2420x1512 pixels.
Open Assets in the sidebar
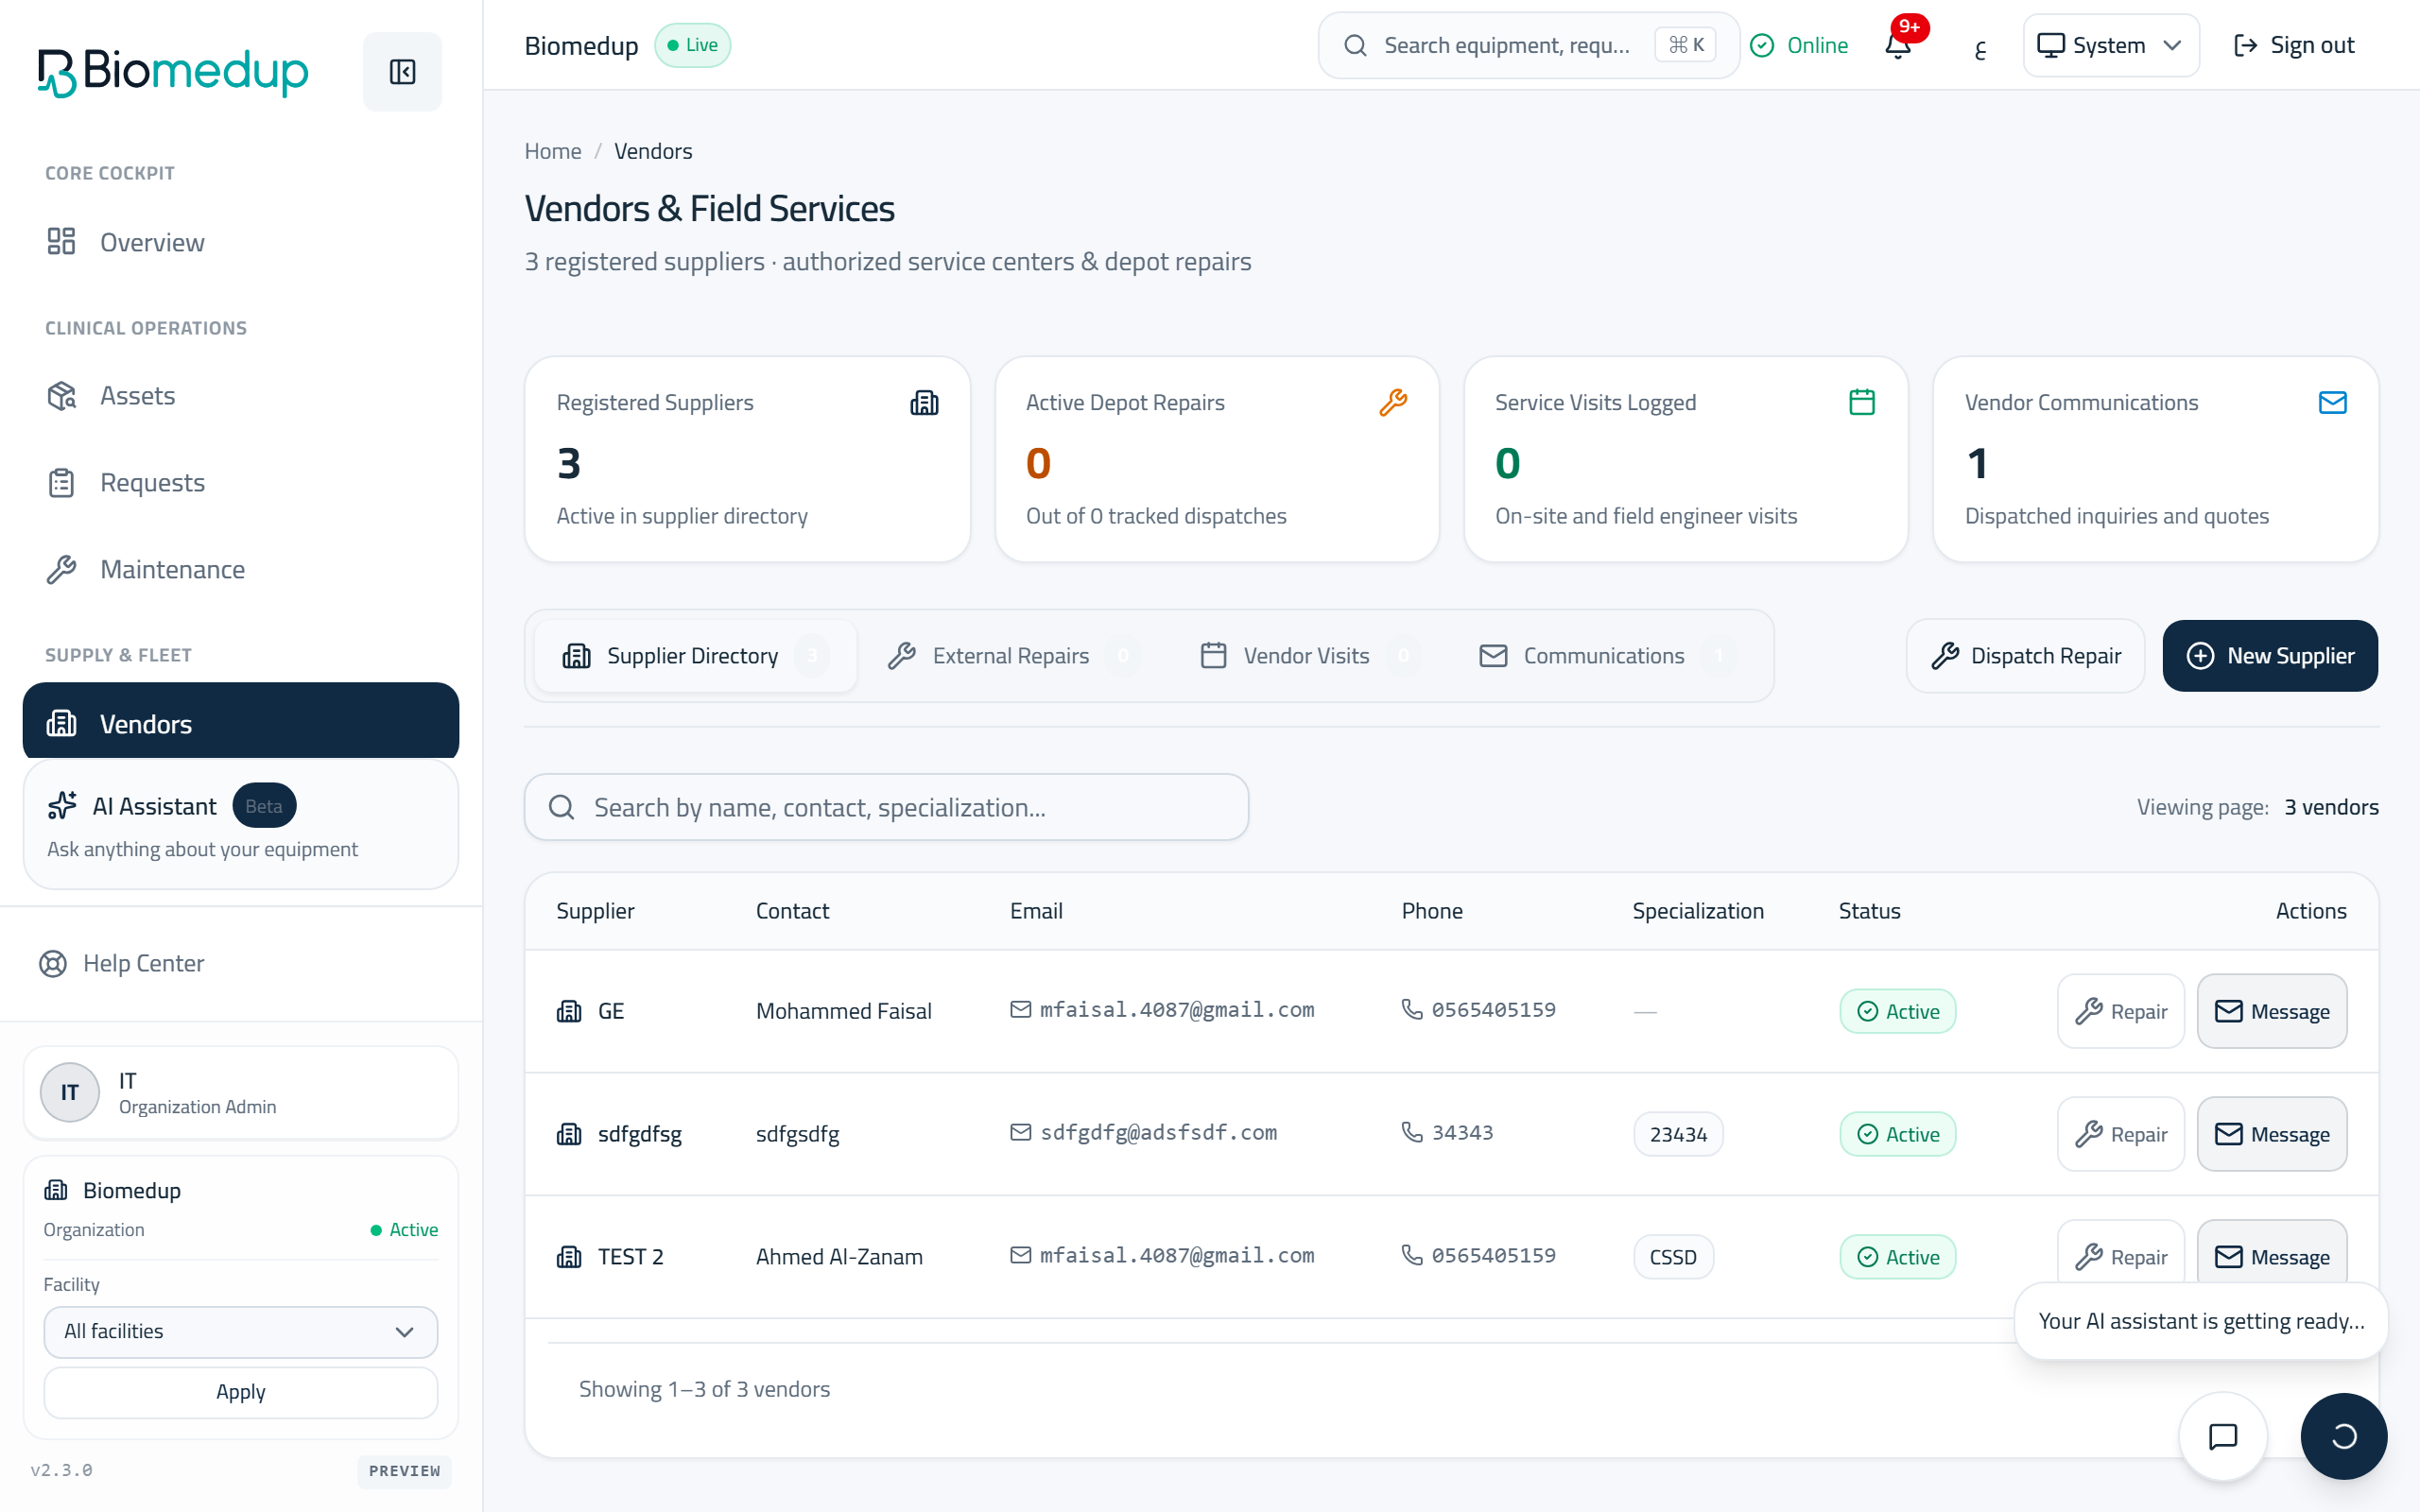point(240,396)
